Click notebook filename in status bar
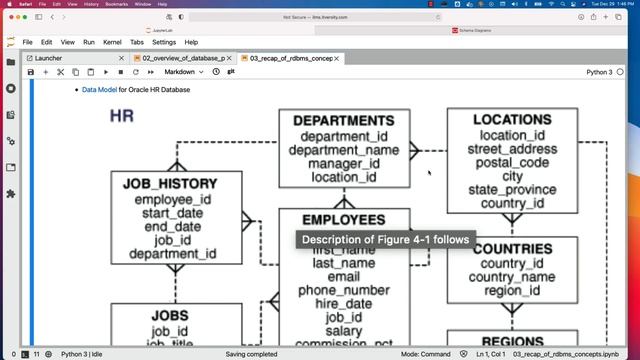 click(566, 354)
